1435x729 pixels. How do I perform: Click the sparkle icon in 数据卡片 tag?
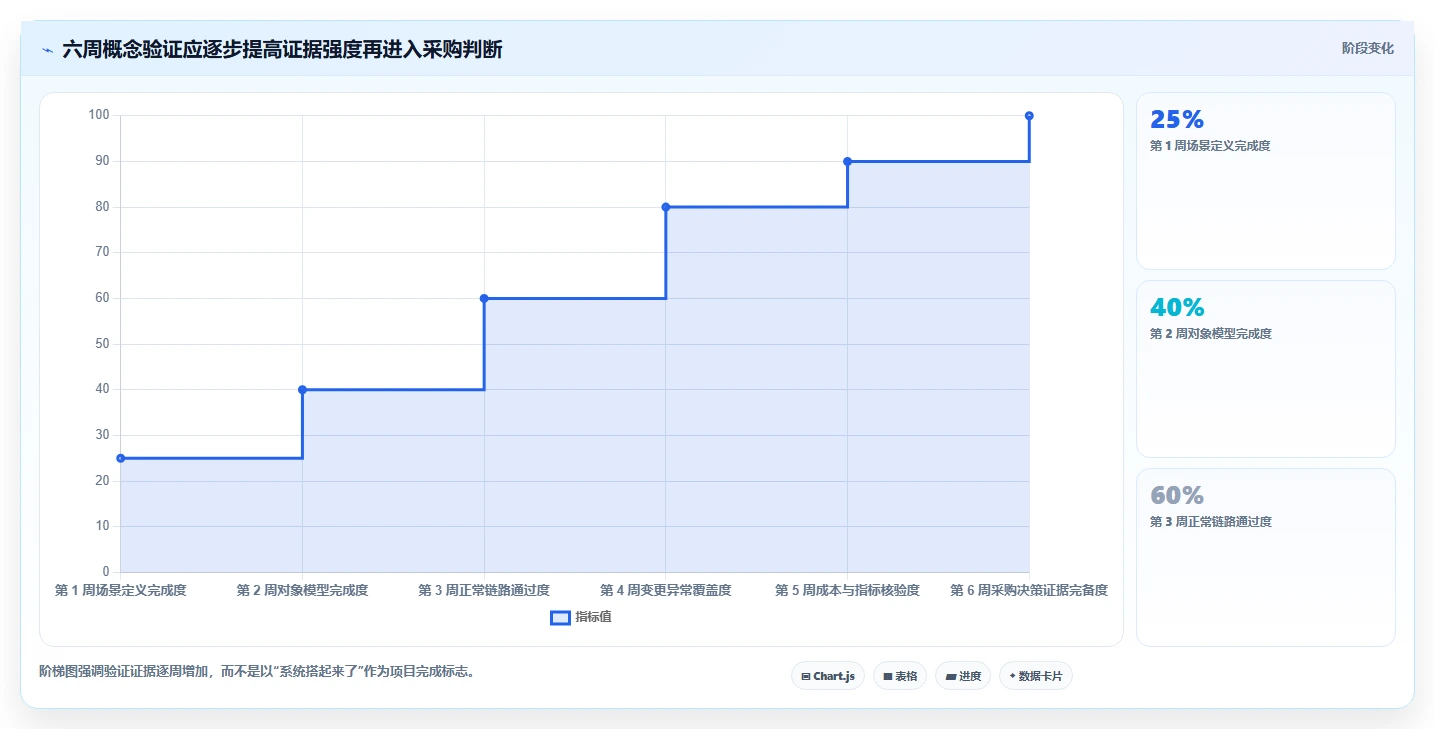[1012, 676]
